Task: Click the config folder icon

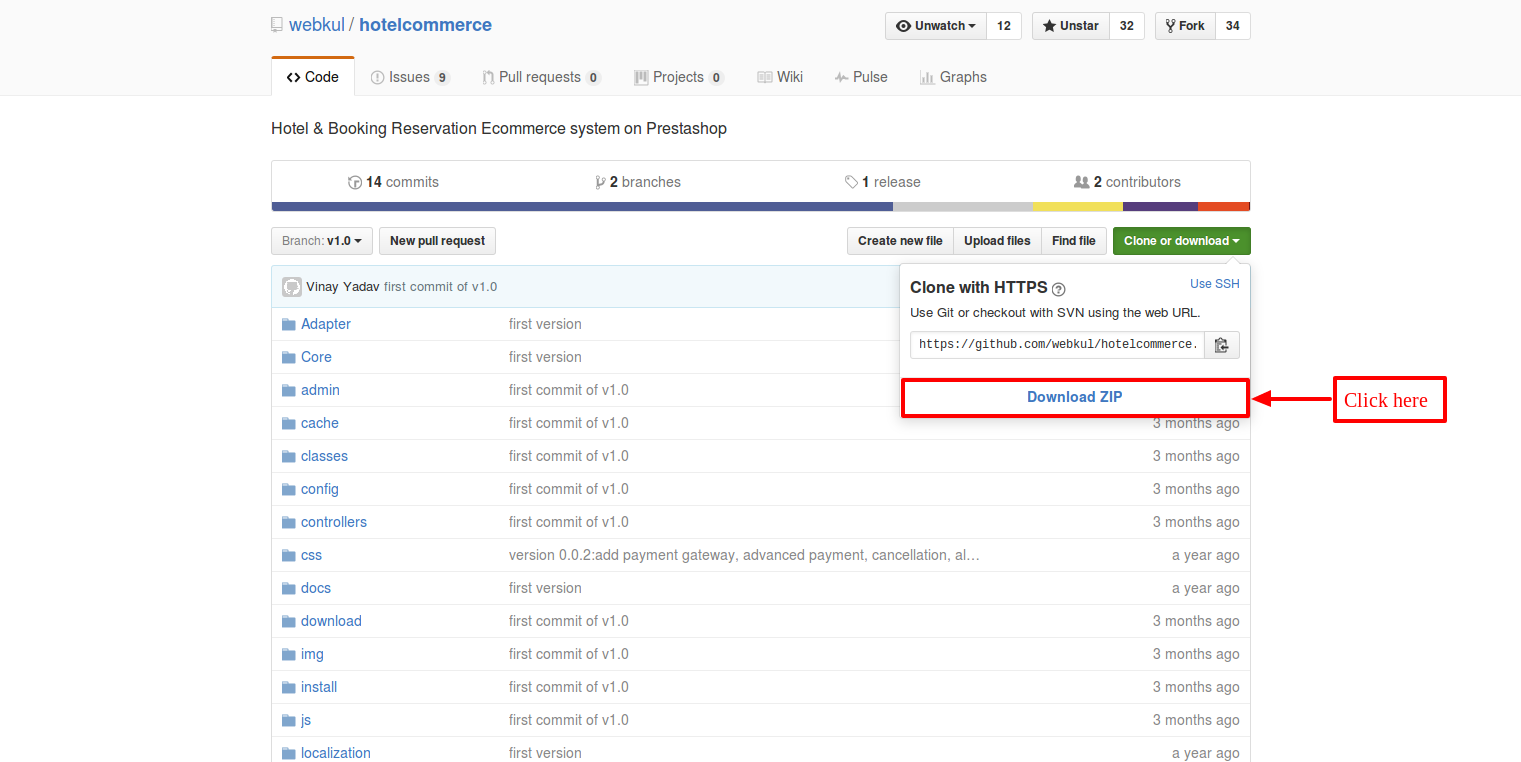Action: coord(289,489)
